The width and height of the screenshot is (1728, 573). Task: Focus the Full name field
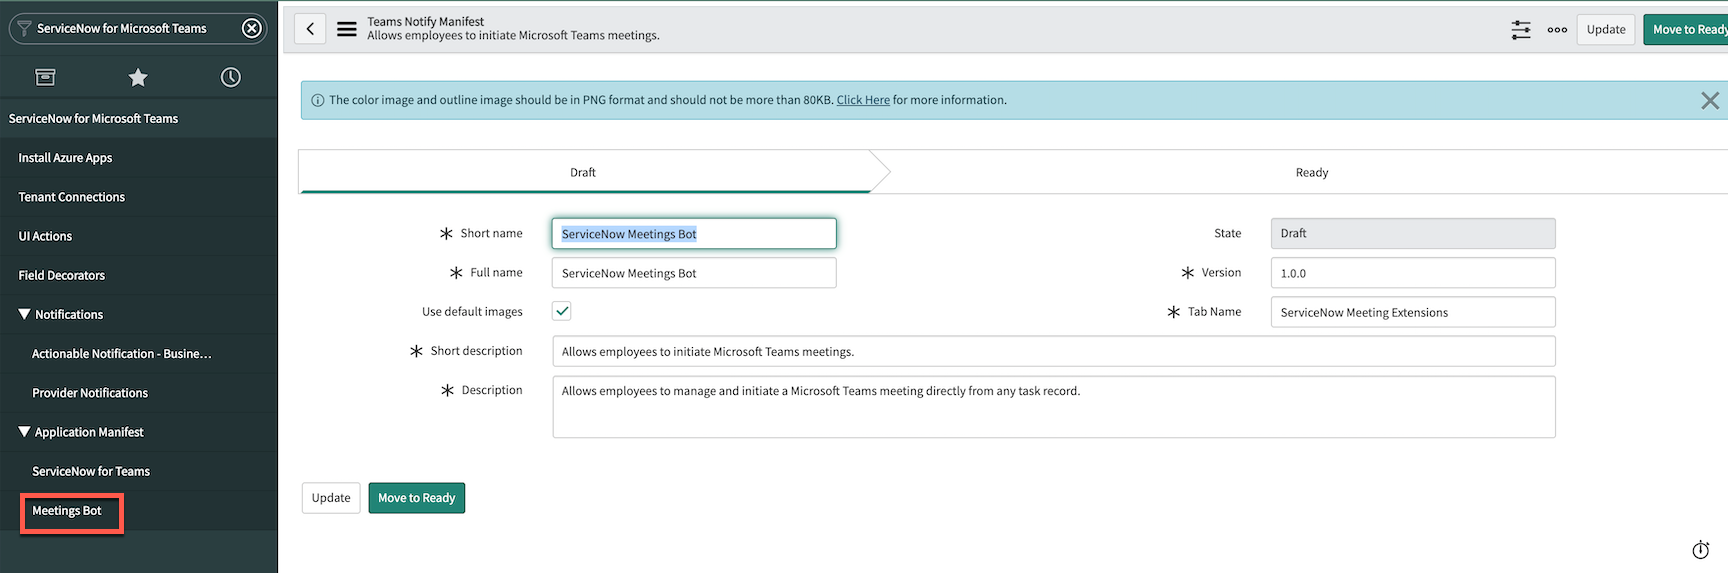694,273
